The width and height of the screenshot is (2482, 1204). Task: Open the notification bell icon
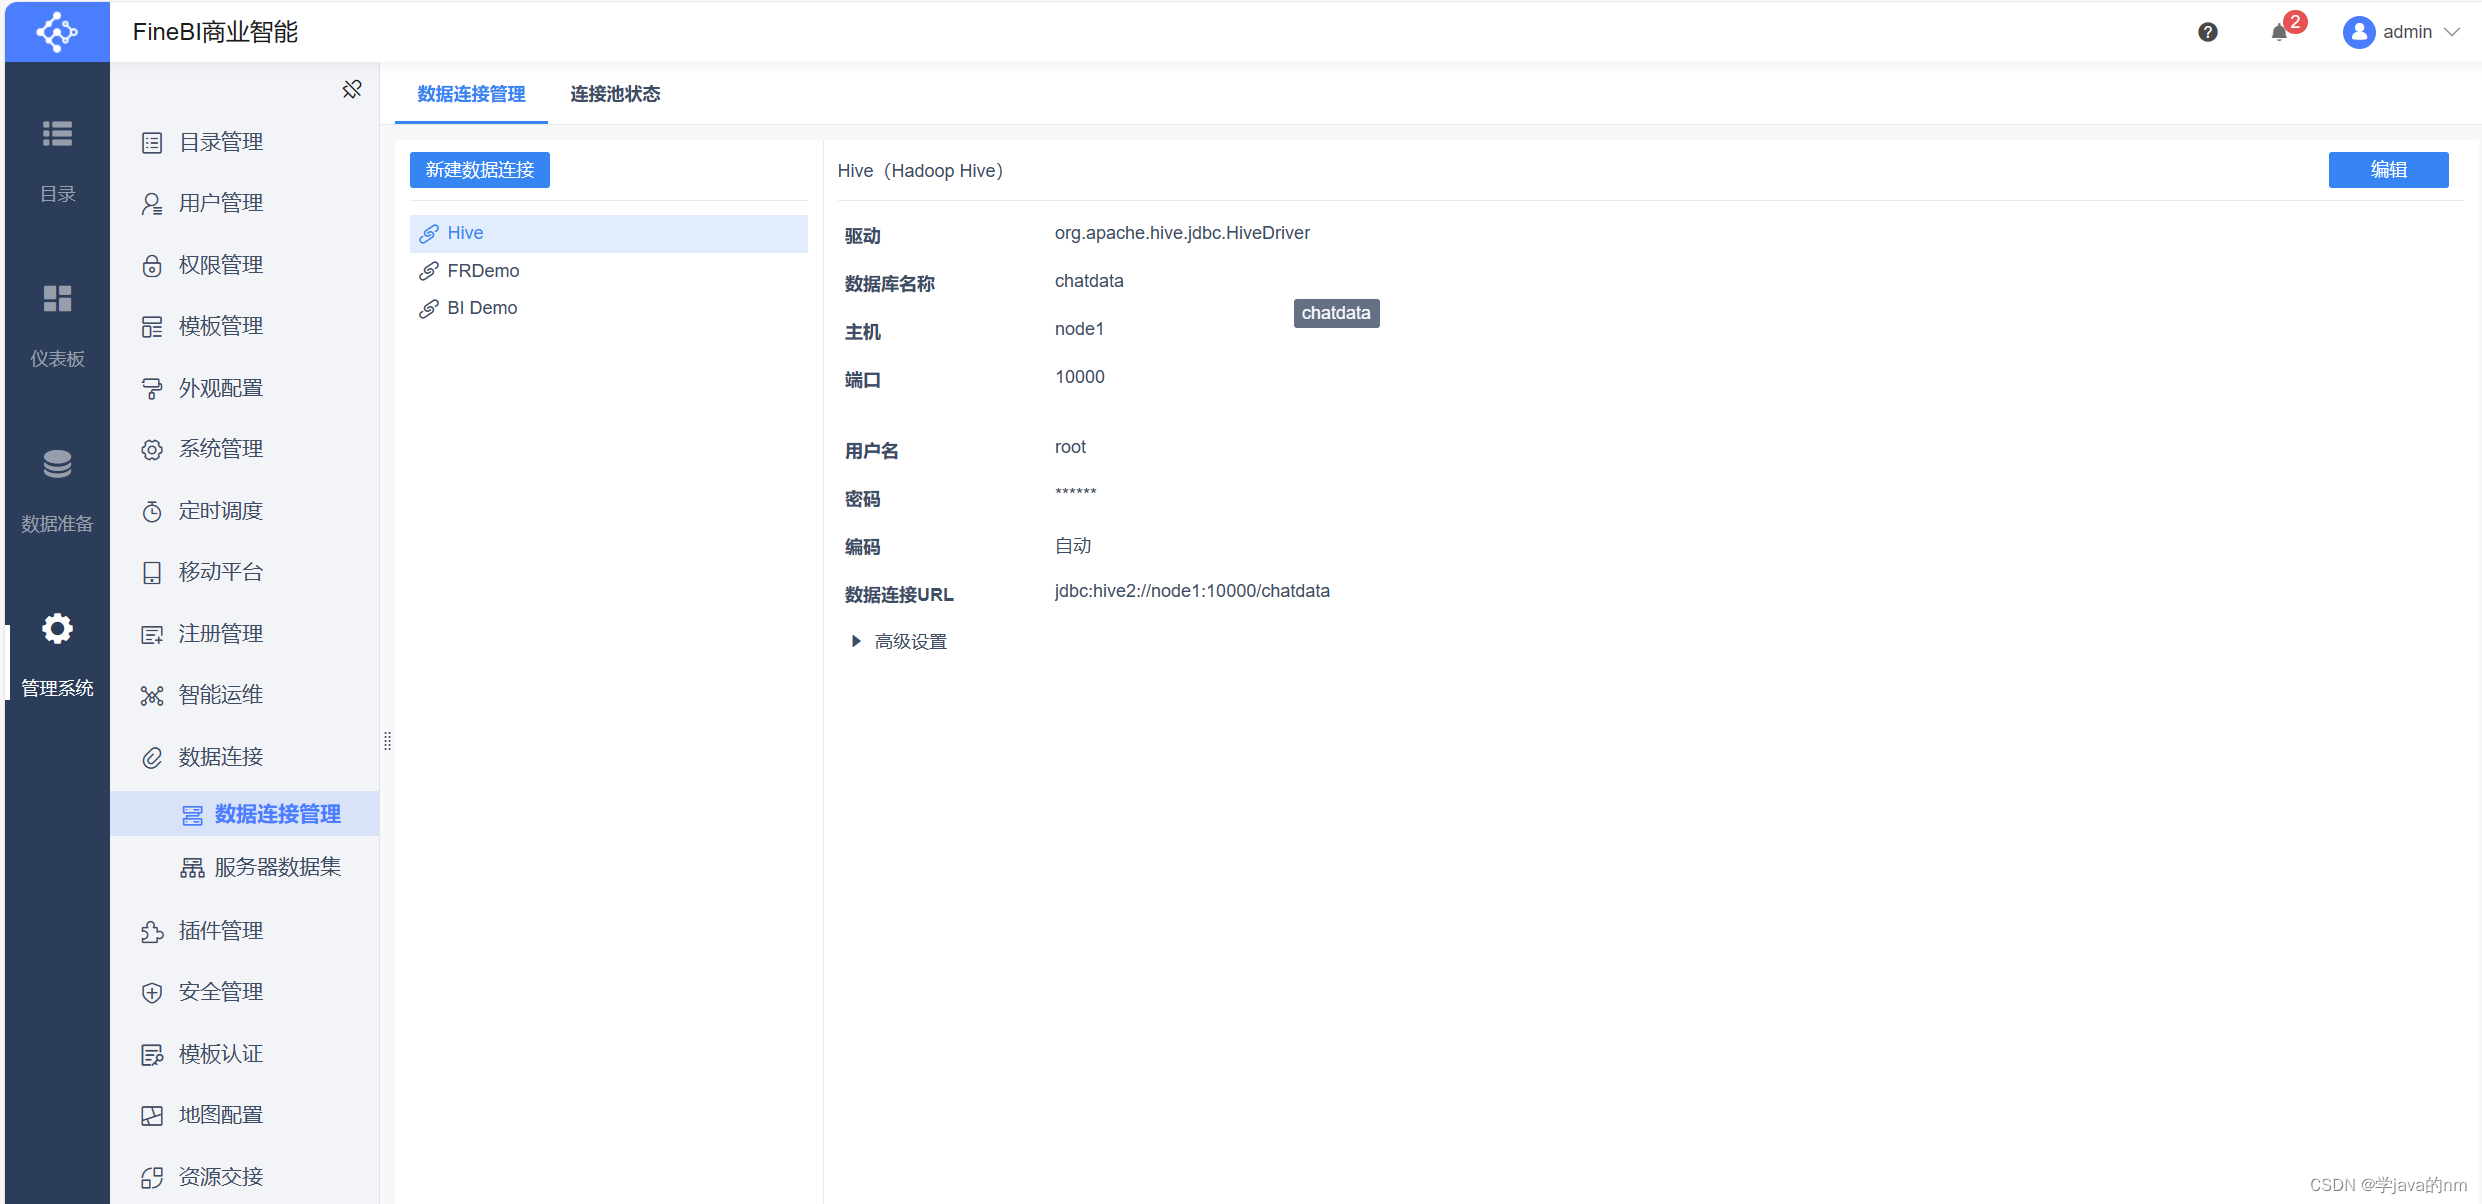2279,32
